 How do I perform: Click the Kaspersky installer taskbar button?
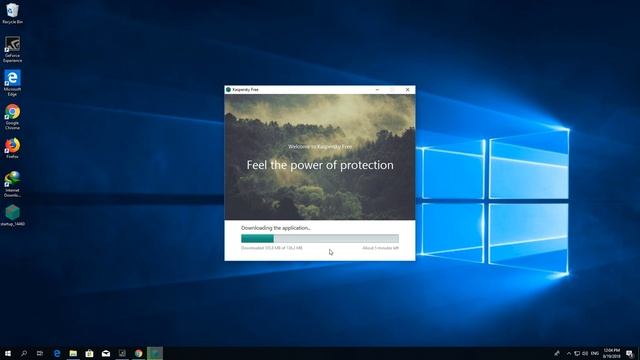(155, 353)
